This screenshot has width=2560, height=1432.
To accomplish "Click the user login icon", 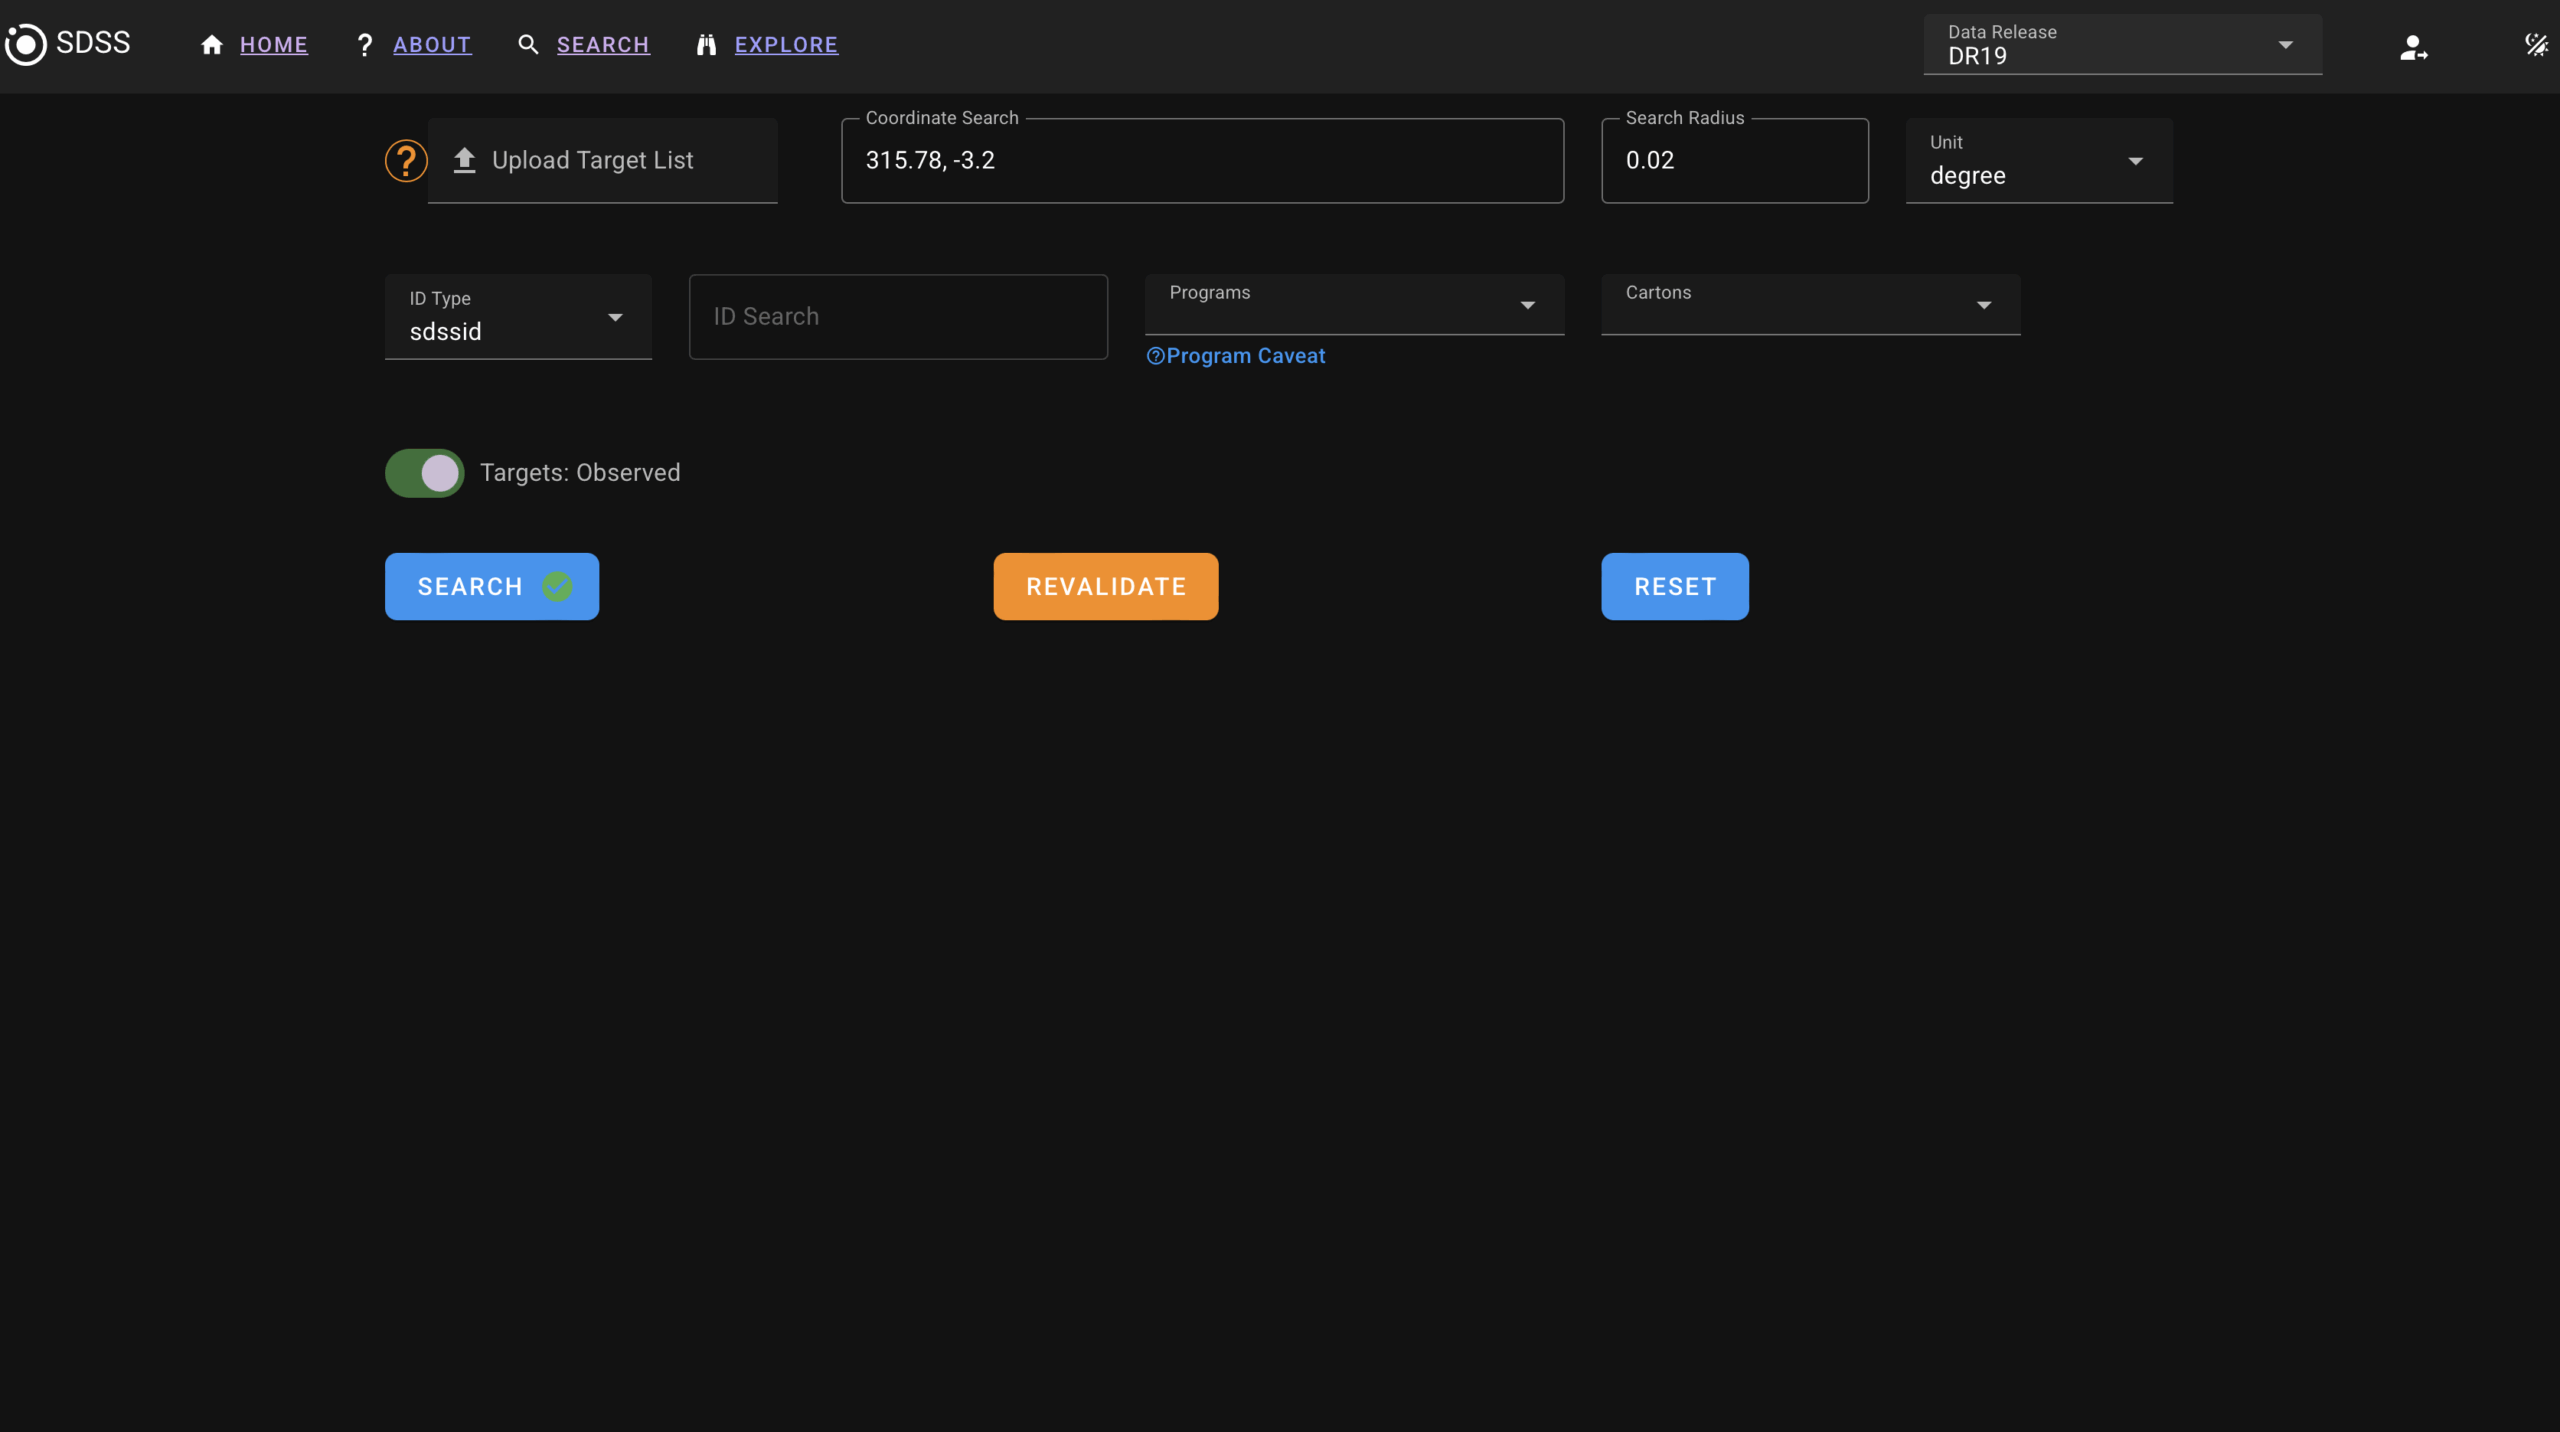I will point(2413,47).
